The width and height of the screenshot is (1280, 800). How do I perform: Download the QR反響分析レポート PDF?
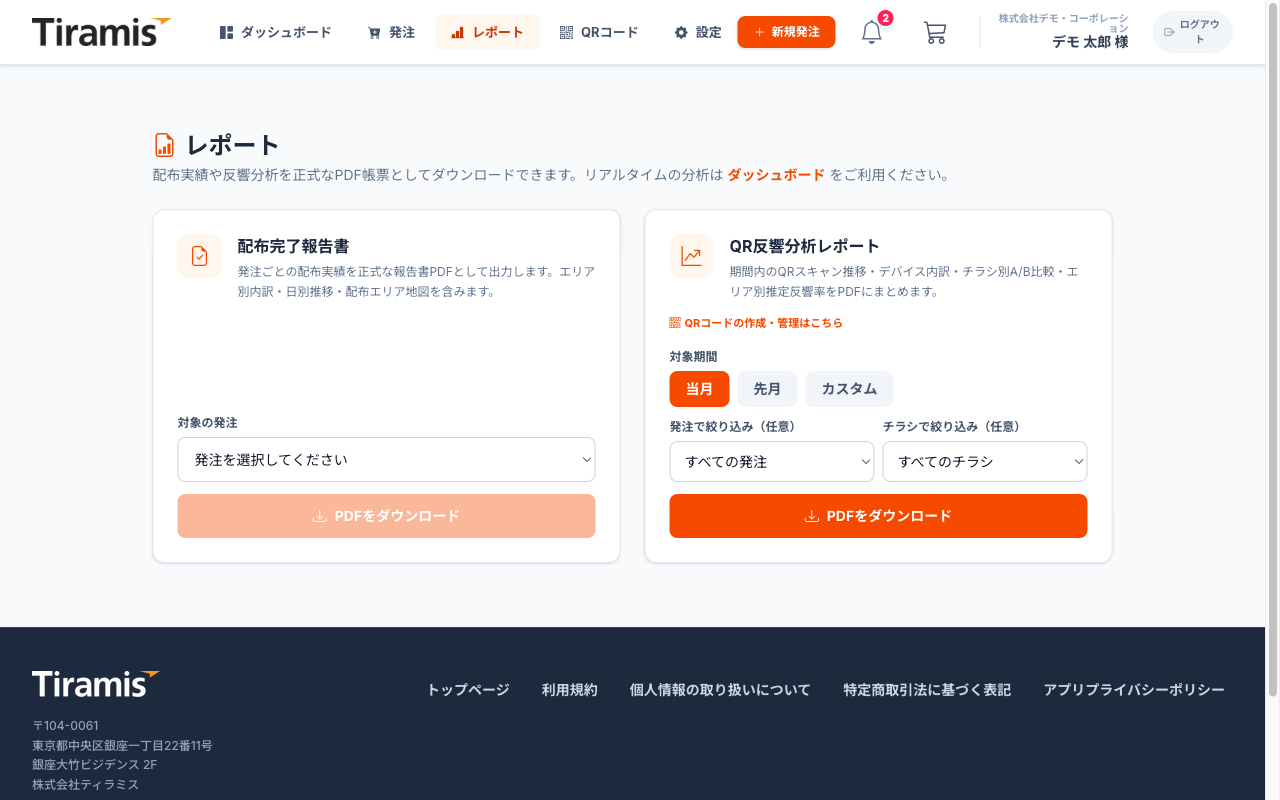[x=878, y=516]
